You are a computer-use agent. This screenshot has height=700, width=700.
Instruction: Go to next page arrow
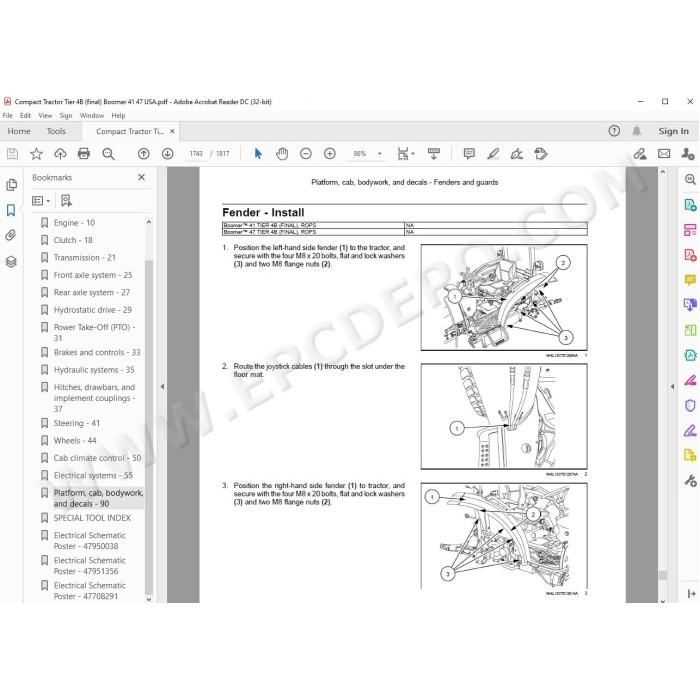(x=167, y=154)
